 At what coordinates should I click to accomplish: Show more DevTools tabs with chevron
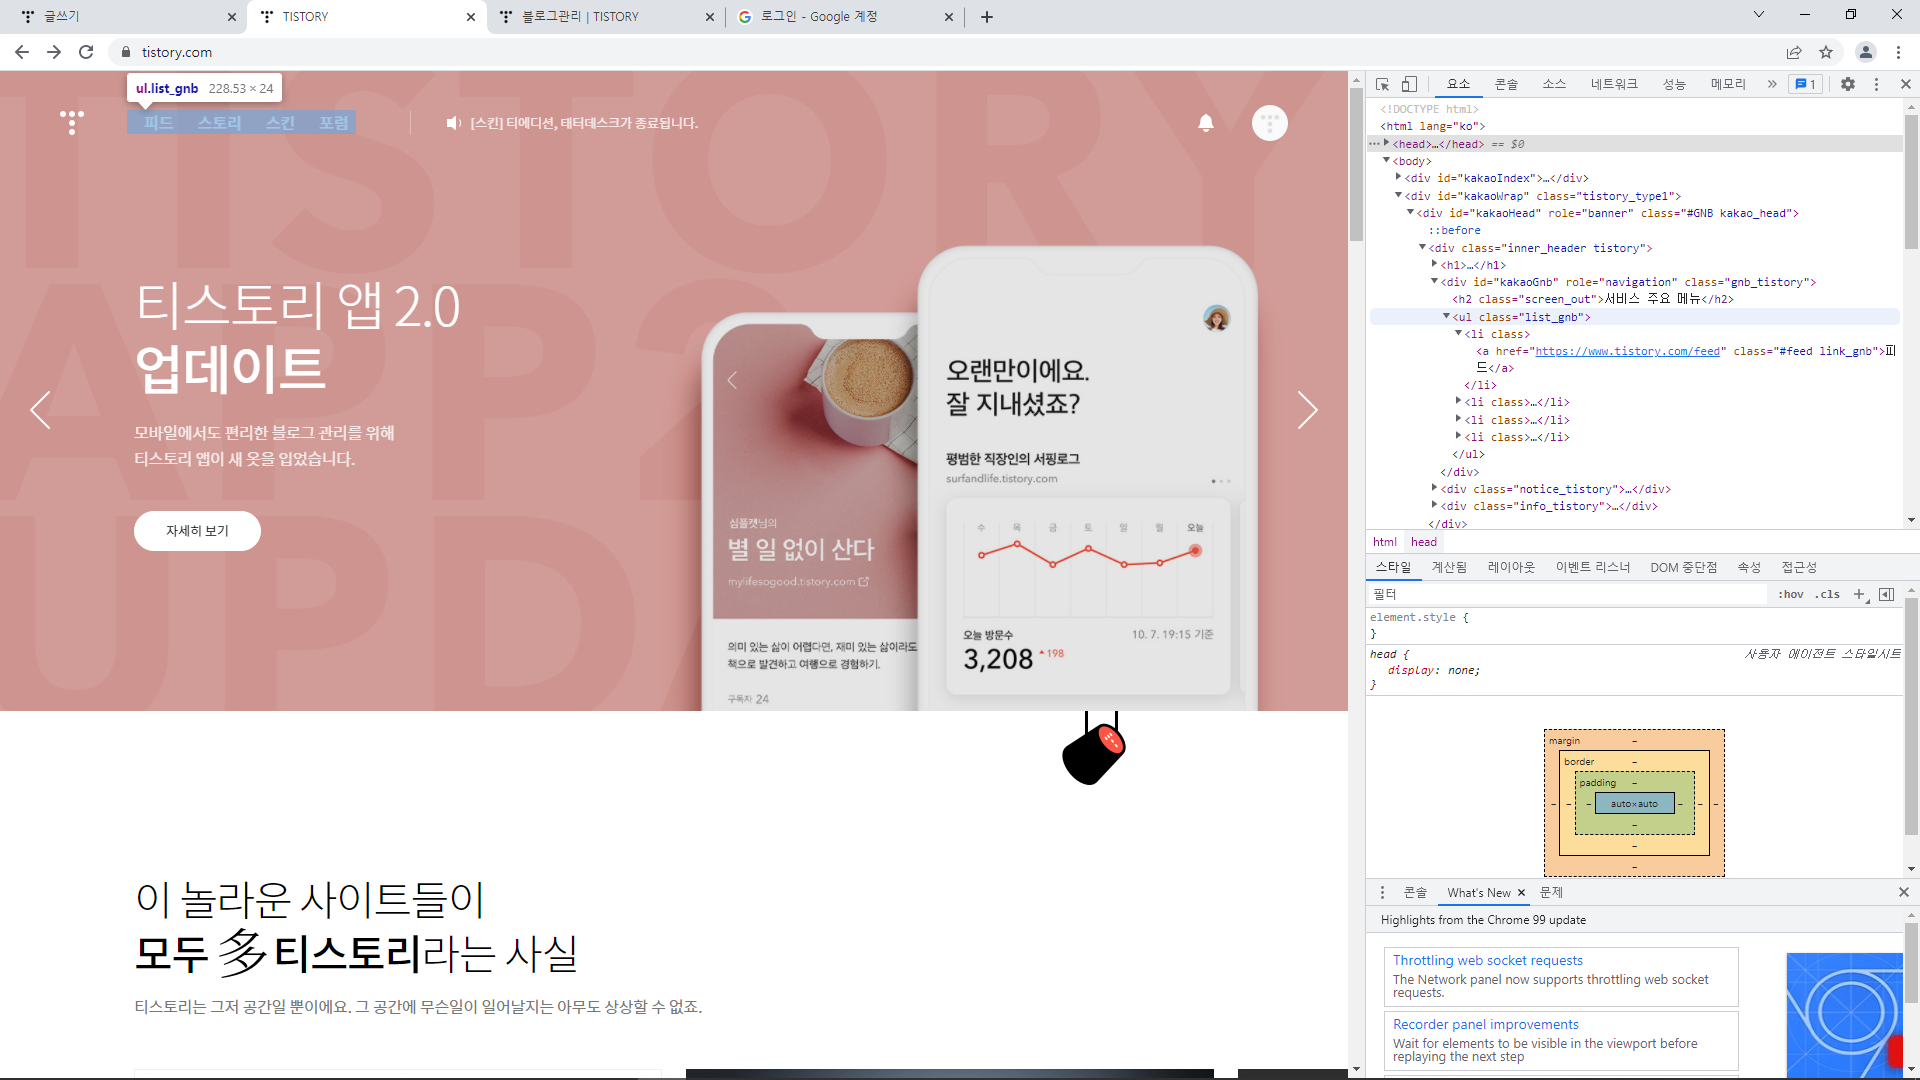coord(1772,85)
